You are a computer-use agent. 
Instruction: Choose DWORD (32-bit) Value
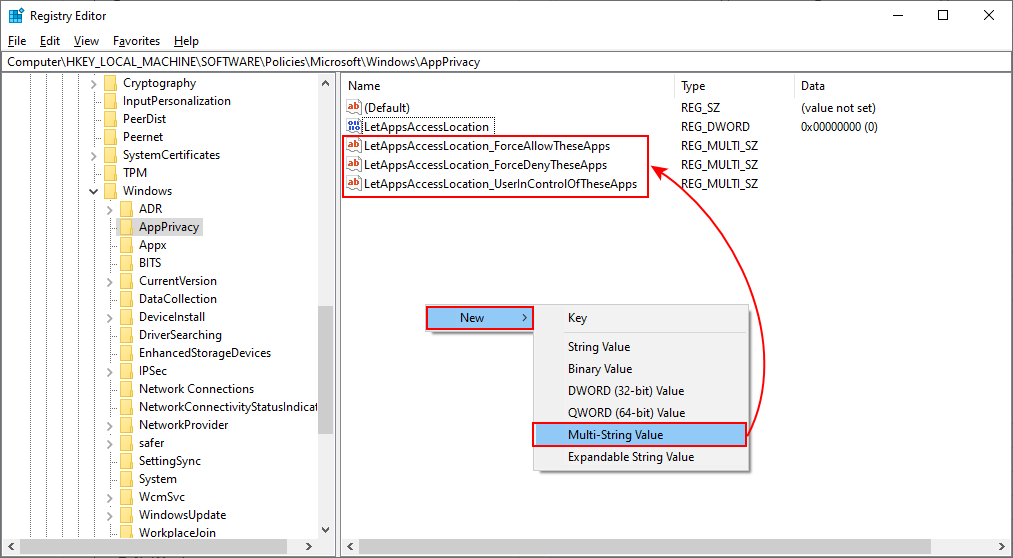point(641,391)
